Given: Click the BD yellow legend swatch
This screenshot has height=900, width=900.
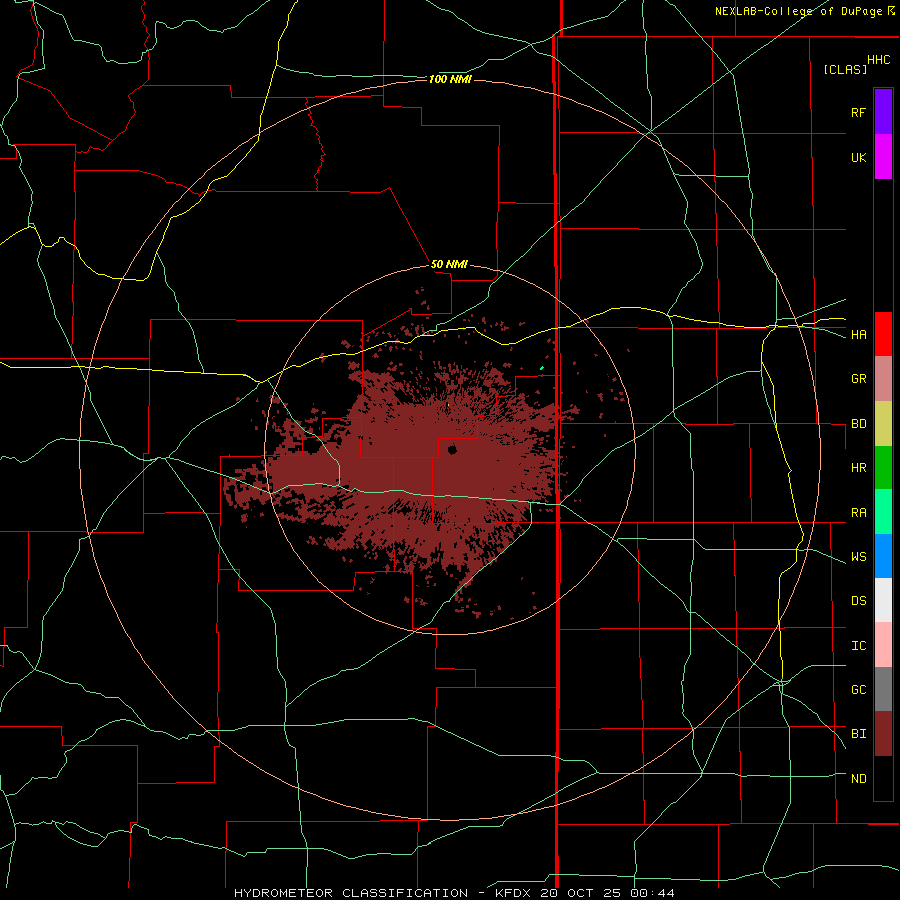Looking at the screenshot, I should pos(883,424).
